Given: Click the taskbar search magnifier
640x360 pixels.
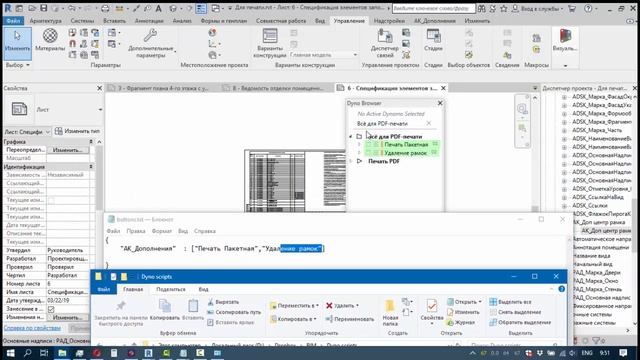Looking at the screenshot, I should point(27,353).
